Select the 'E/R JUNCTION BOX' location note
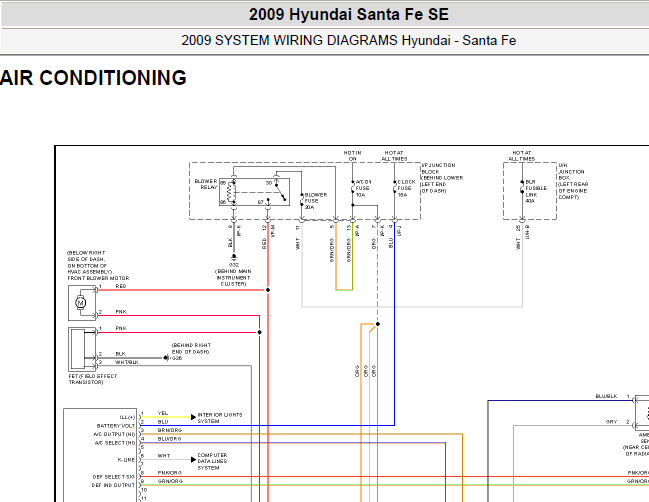The height and width of the screenshot is (502, 649). (x=573, y=181)
